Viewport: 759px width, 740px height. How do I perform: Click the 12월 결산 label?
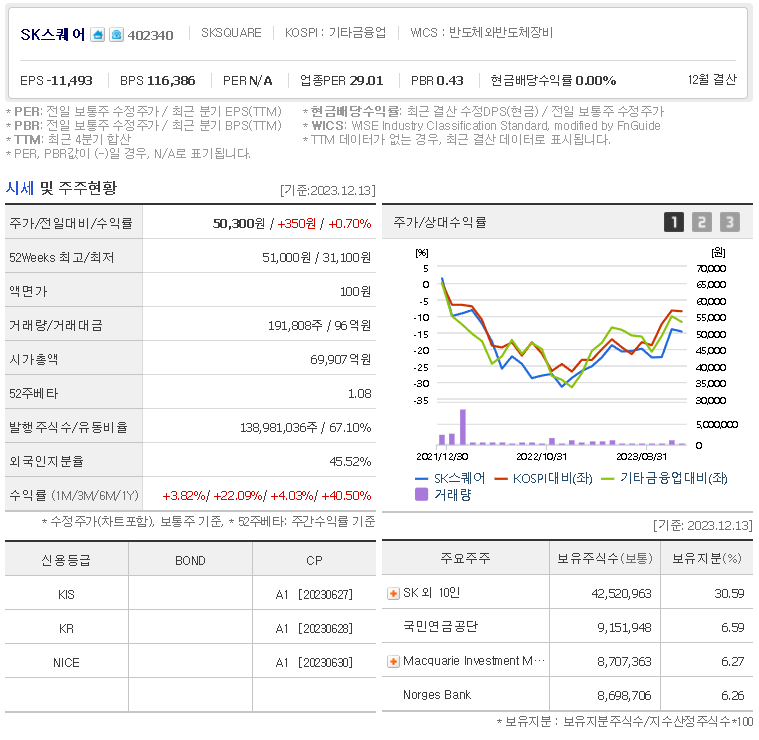tap(712, 79)
